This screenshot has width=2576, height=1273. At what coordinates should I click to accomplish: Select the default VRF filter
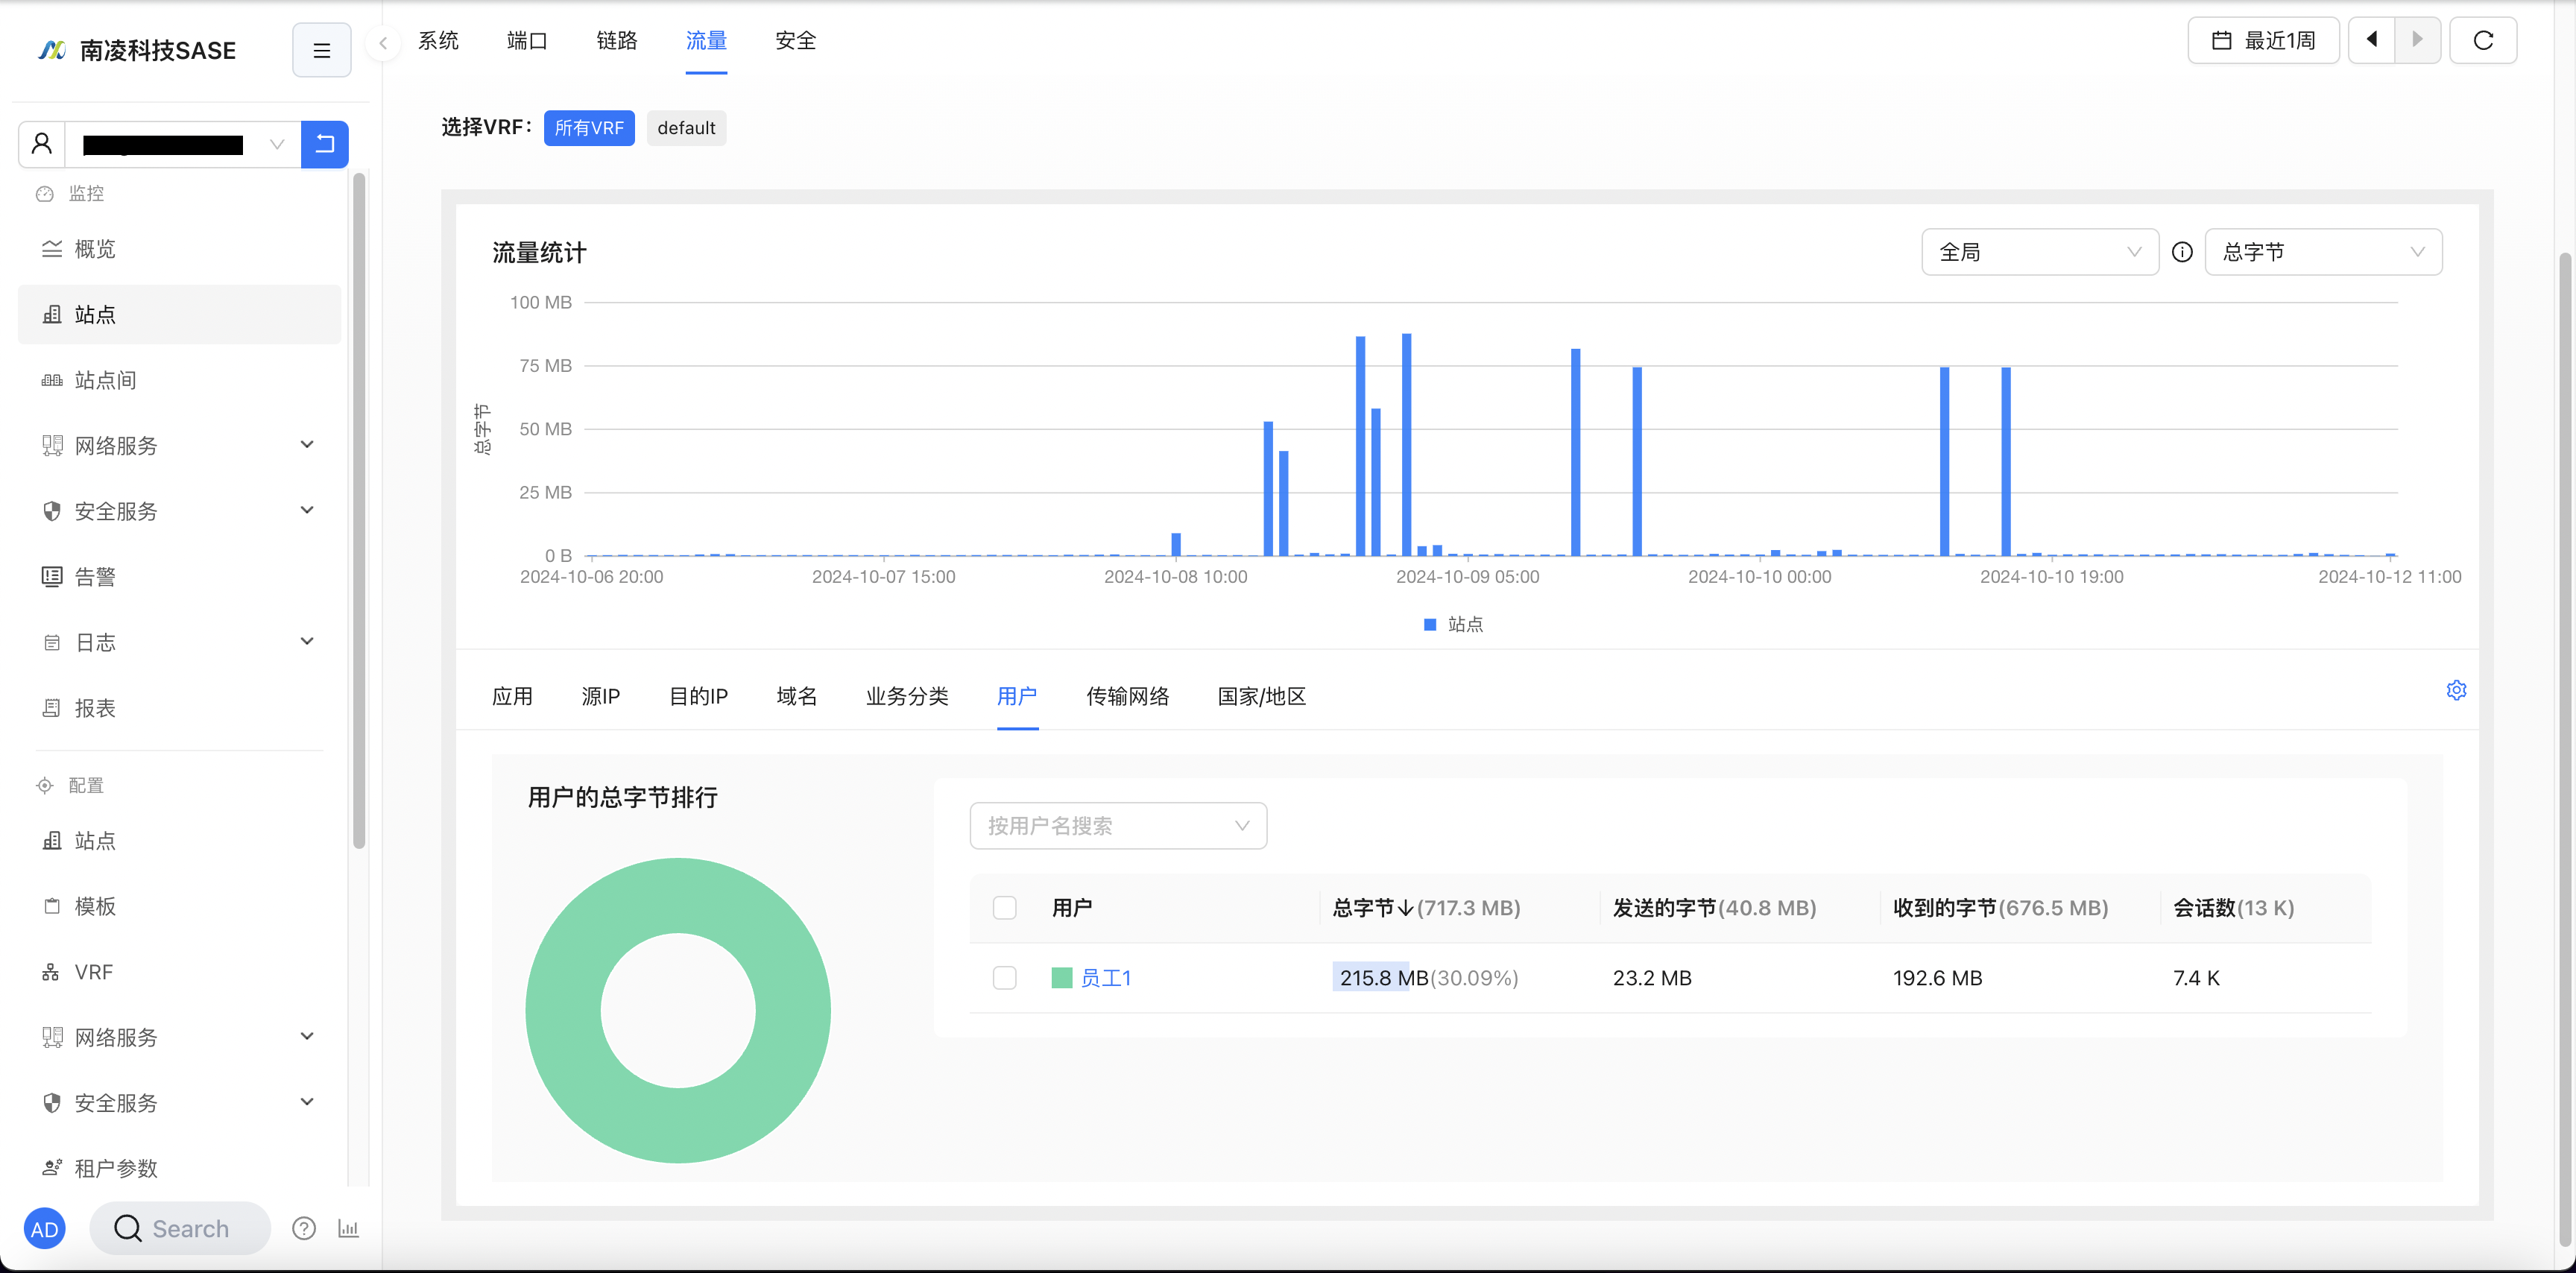(x=686, y=128)
